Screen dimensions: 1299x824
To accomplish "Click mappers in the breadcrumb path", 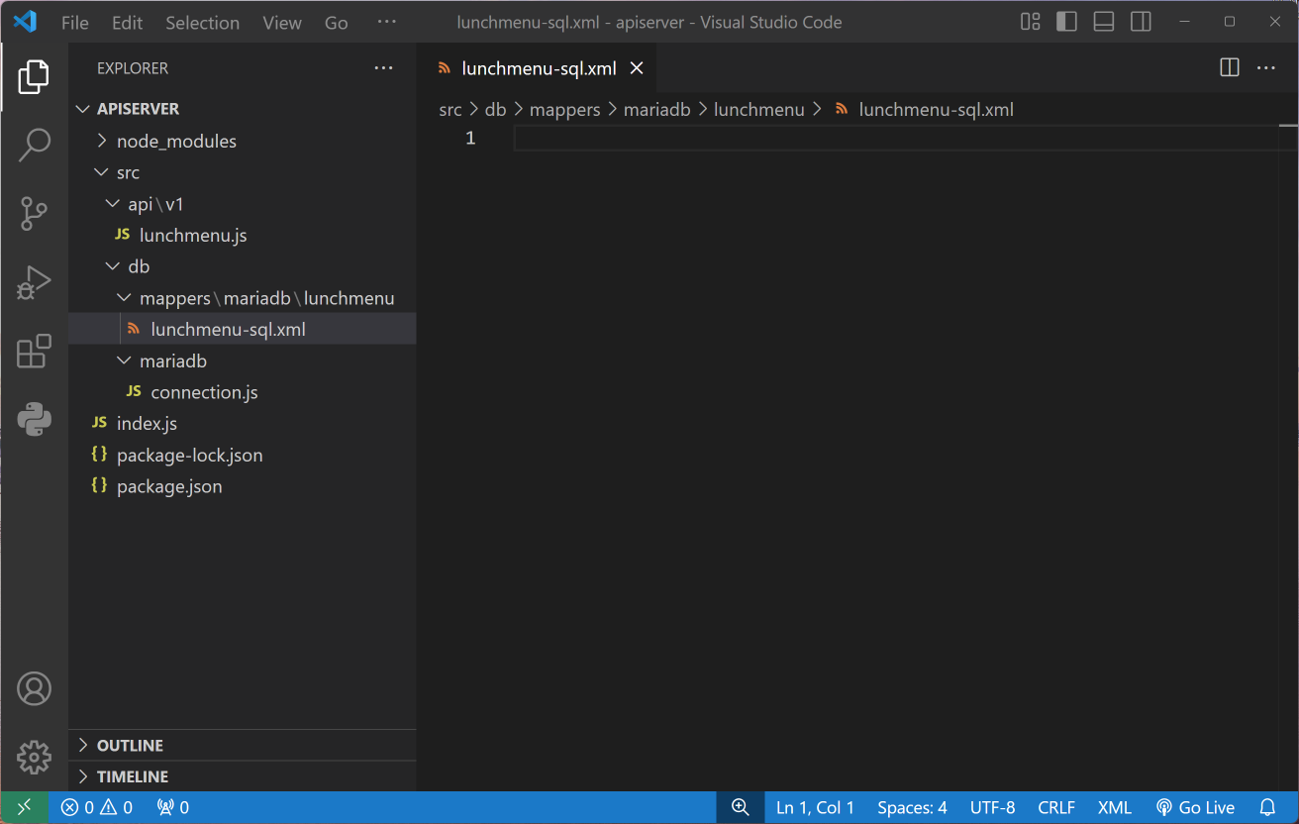I will click(x=564, y=110).
